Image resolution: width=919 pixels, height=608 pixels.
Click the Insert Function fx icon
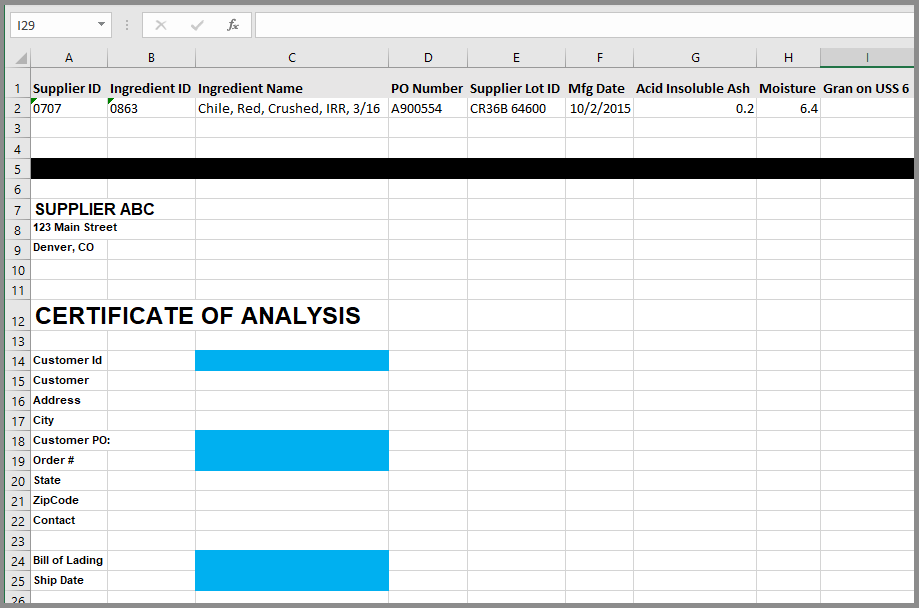233,25
